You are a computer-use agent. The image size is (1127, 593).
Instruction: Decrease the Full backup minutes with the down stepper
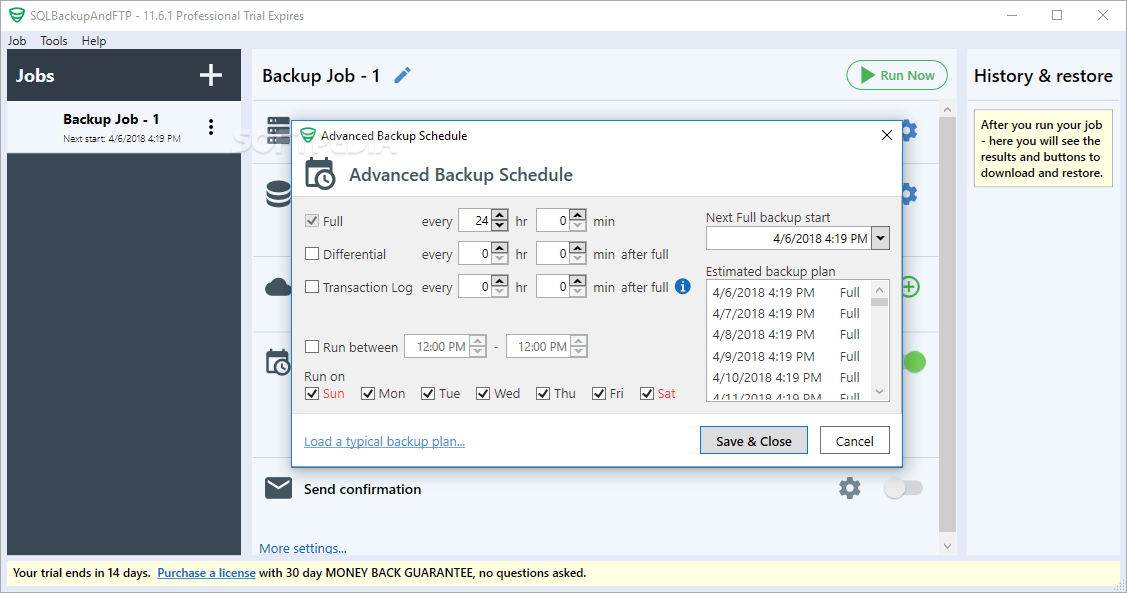[x=578, y=224]
